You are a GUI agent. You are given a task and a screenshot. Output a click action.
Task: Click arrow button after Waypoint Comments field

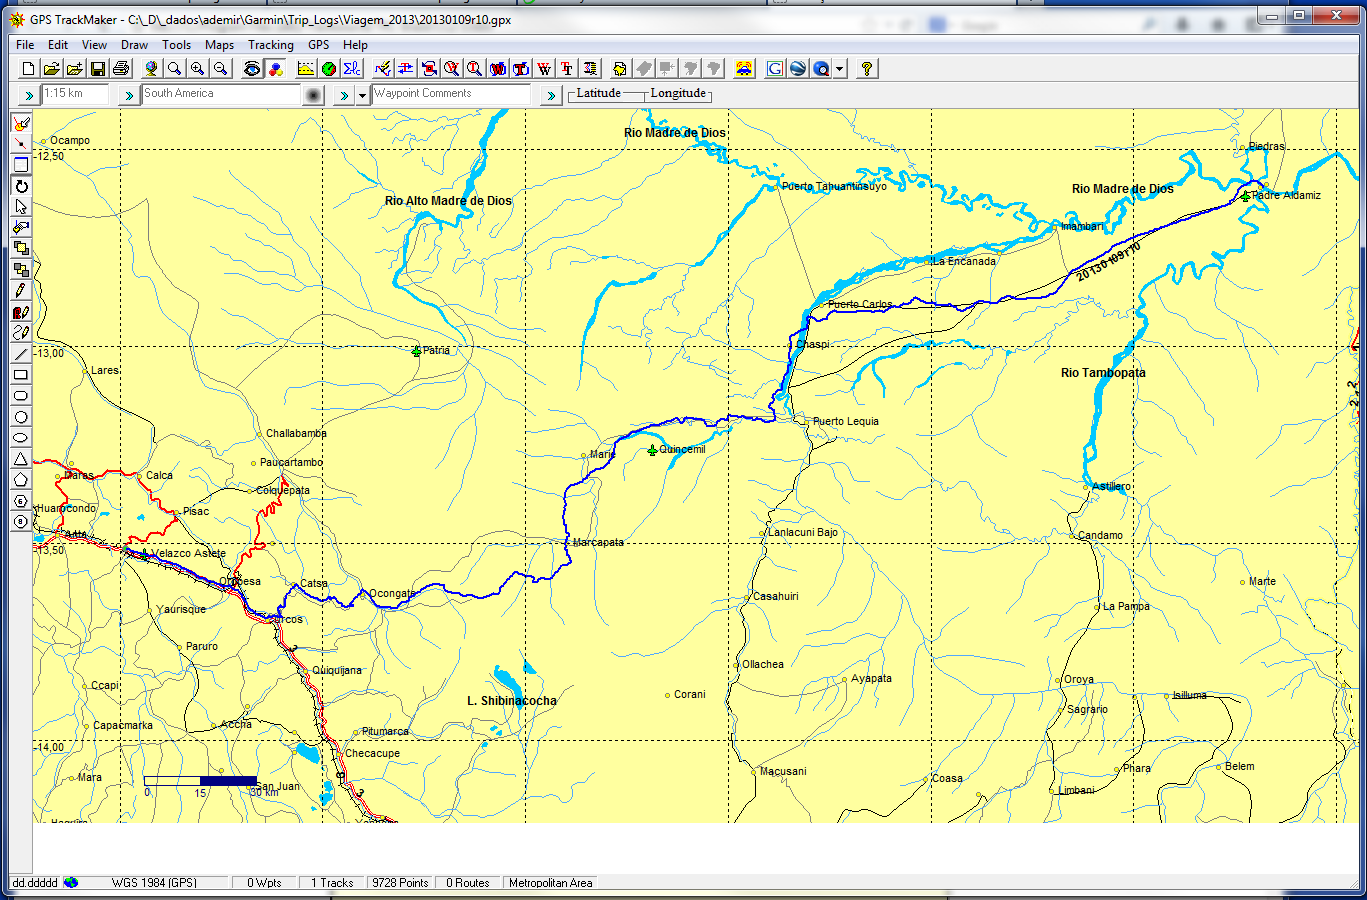click(x=550, y=95)
